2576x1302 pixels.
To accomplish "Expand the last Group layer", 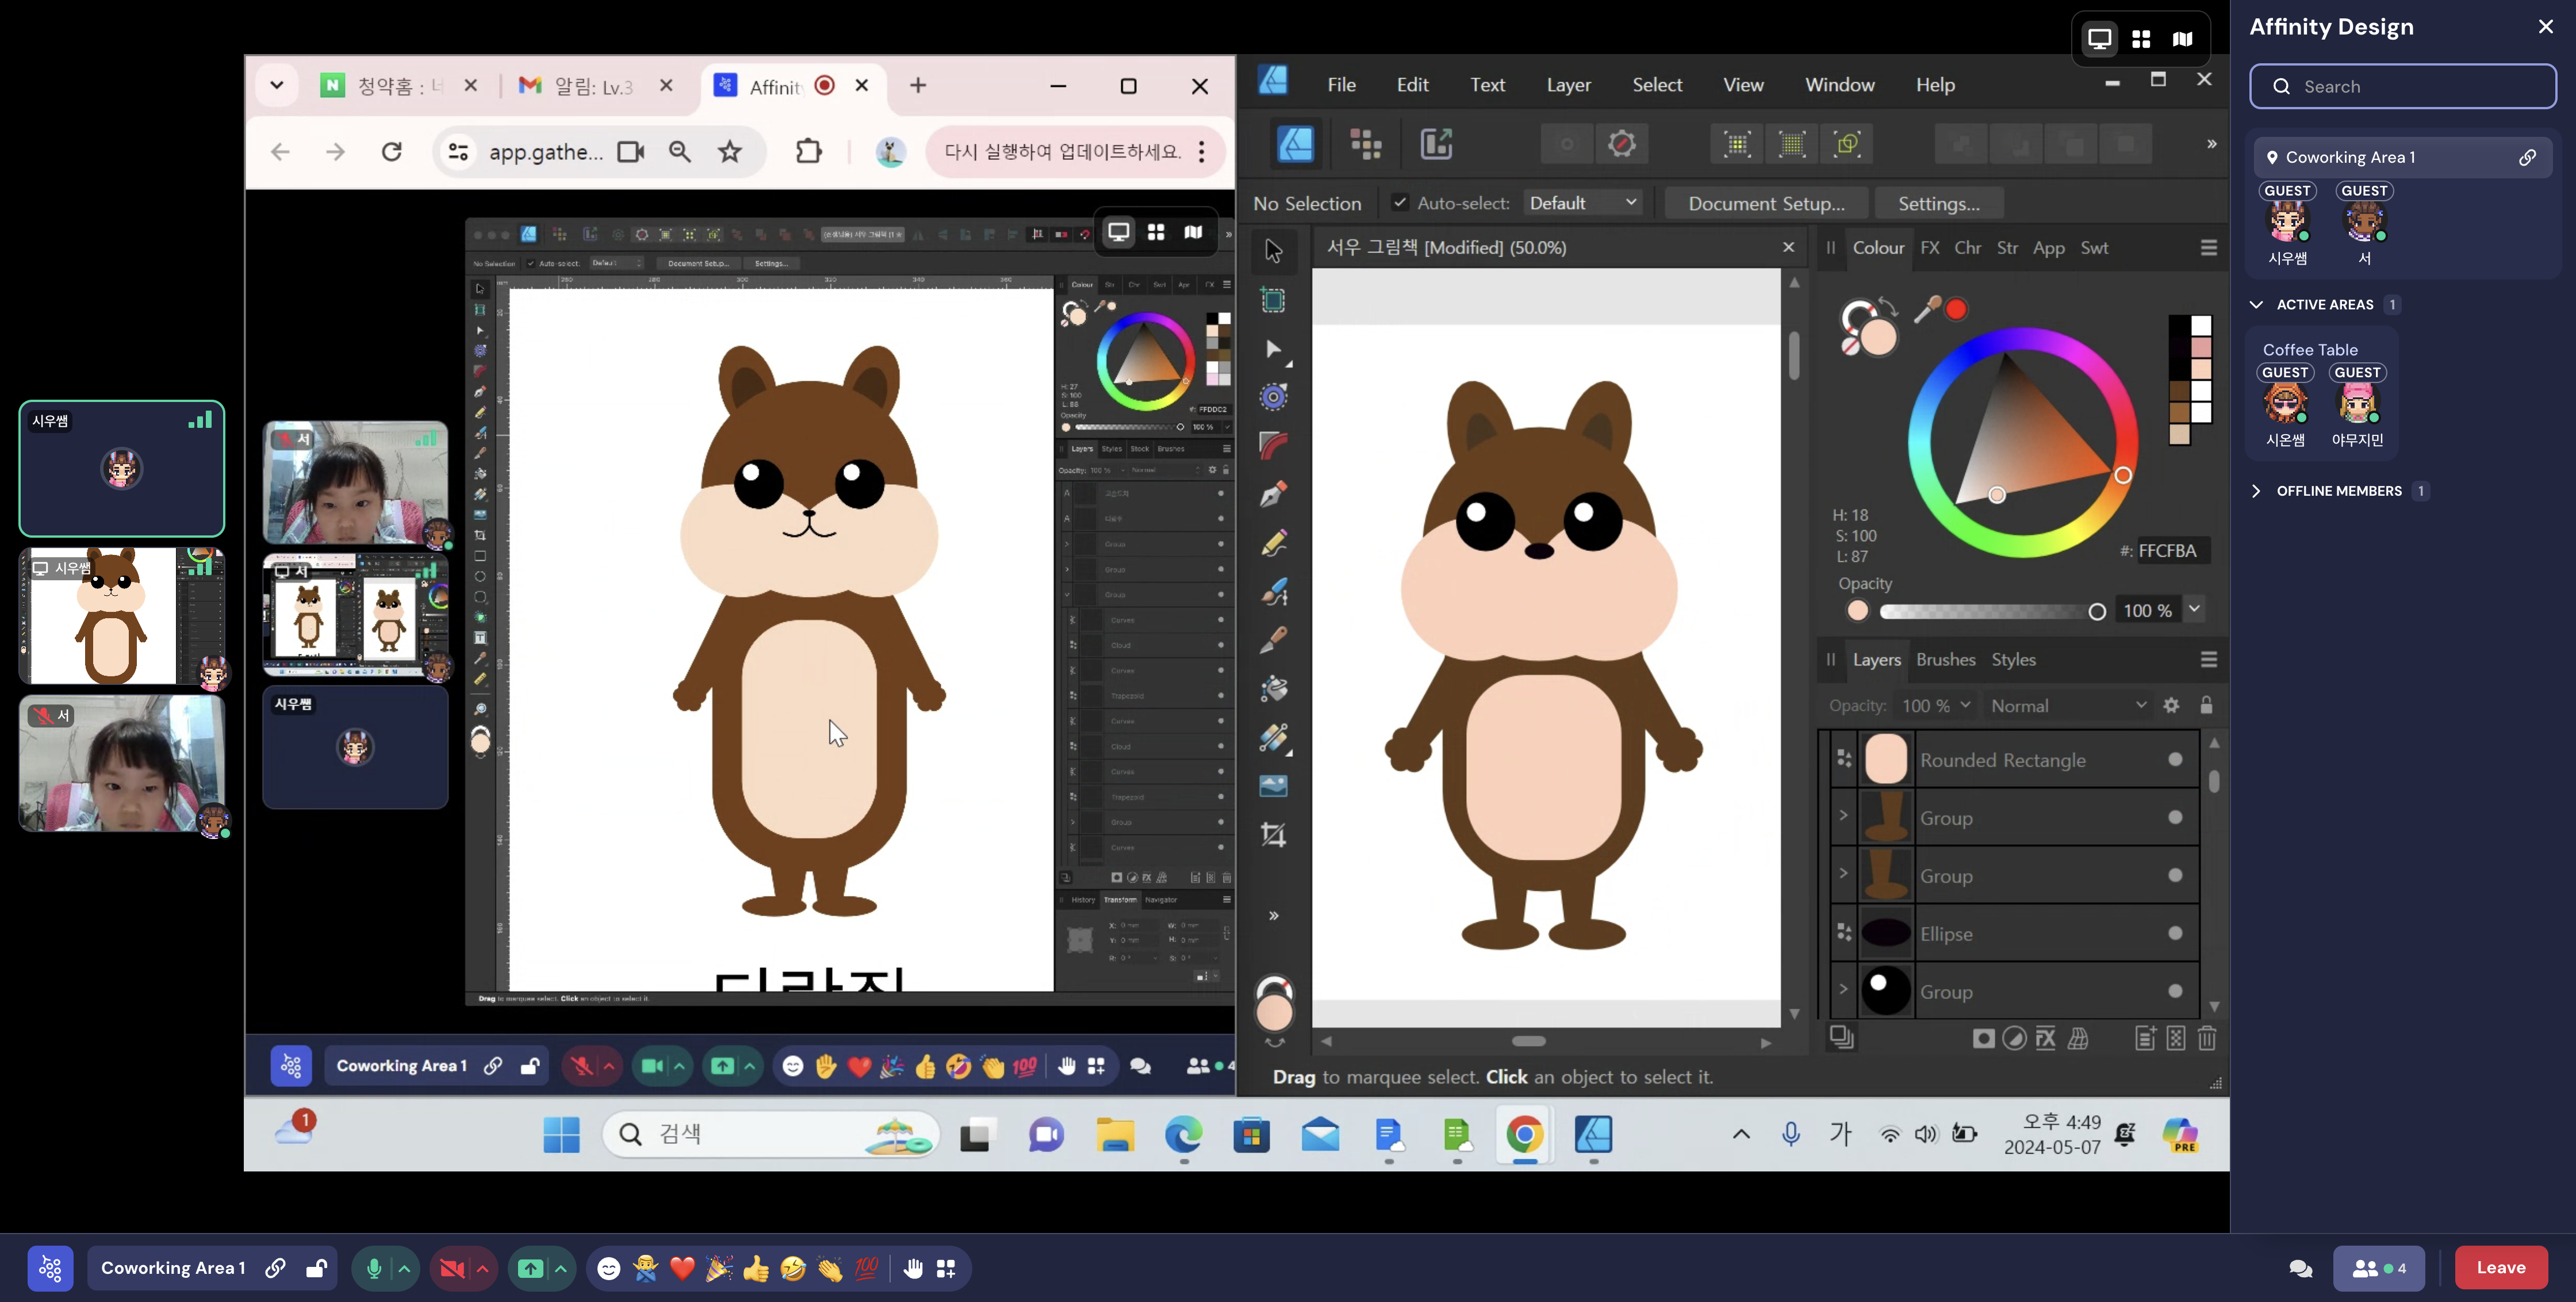I will pos(1843,990).
